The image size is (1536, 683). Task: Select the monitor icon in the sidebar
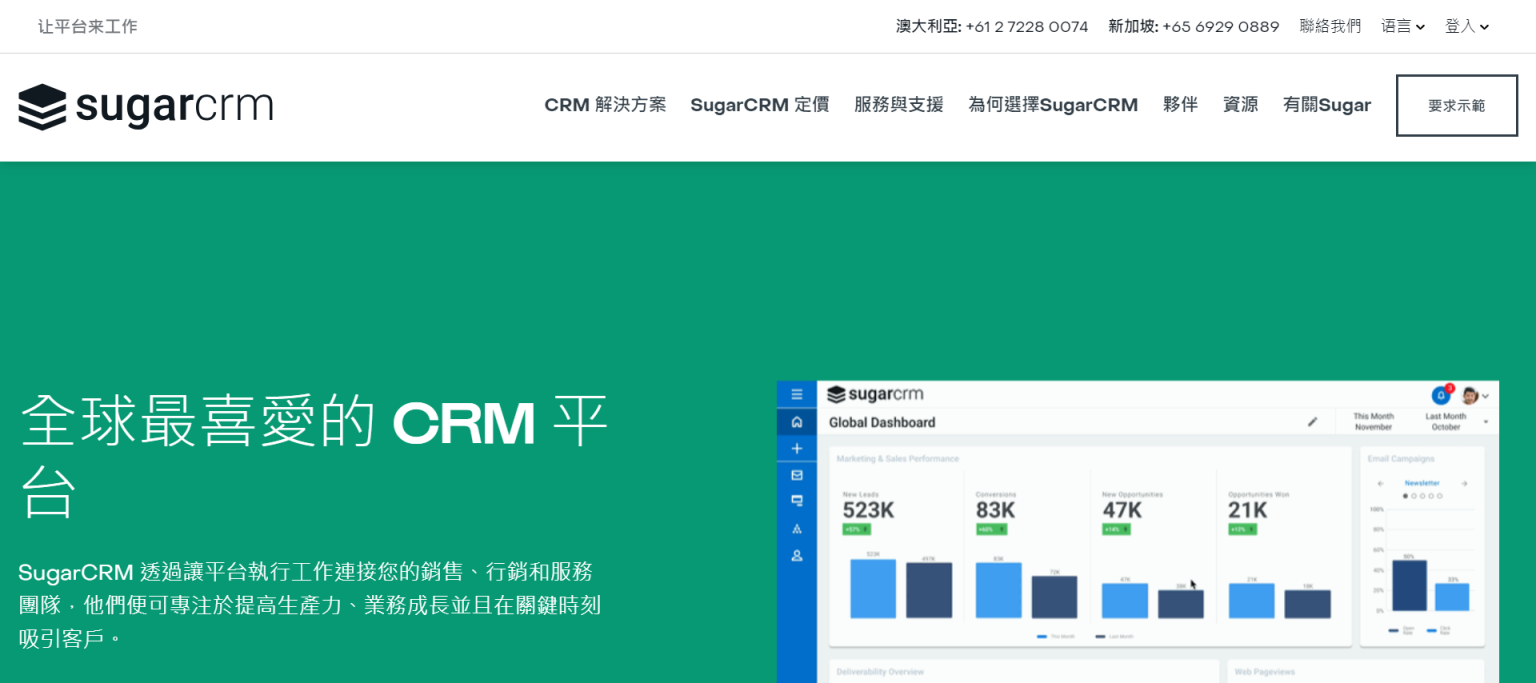pos(797,501)
